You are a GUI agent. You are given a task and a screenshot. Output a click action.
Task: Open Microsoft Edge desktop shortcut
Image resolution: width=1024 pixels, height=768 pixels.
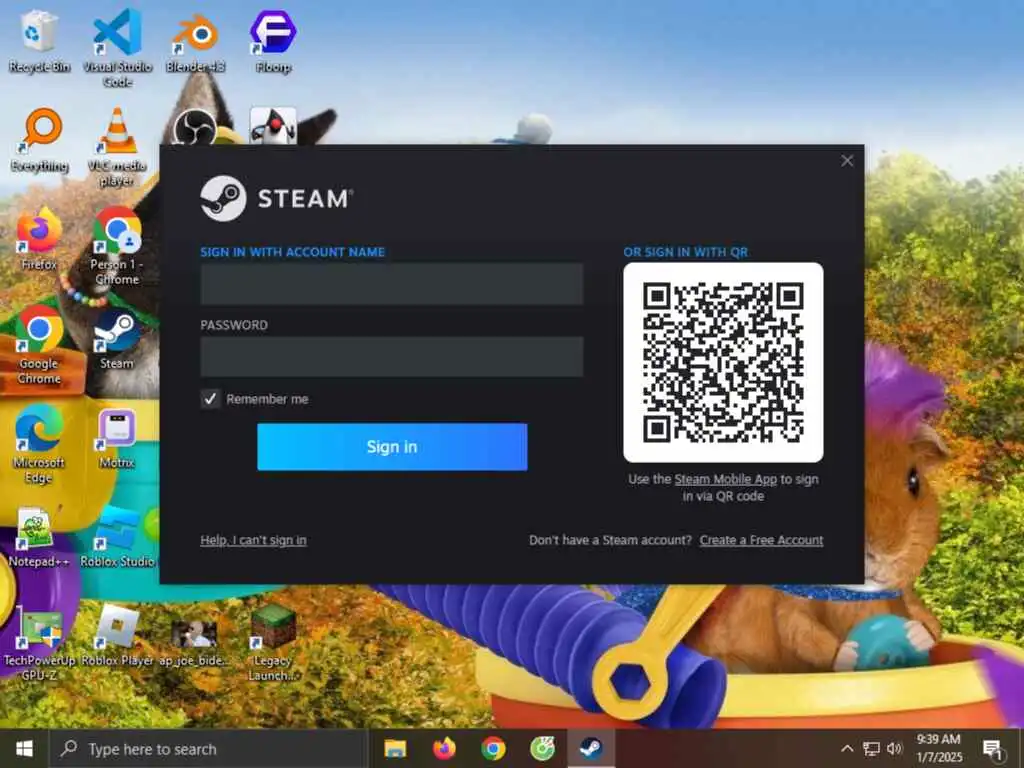tap(39, 444)
